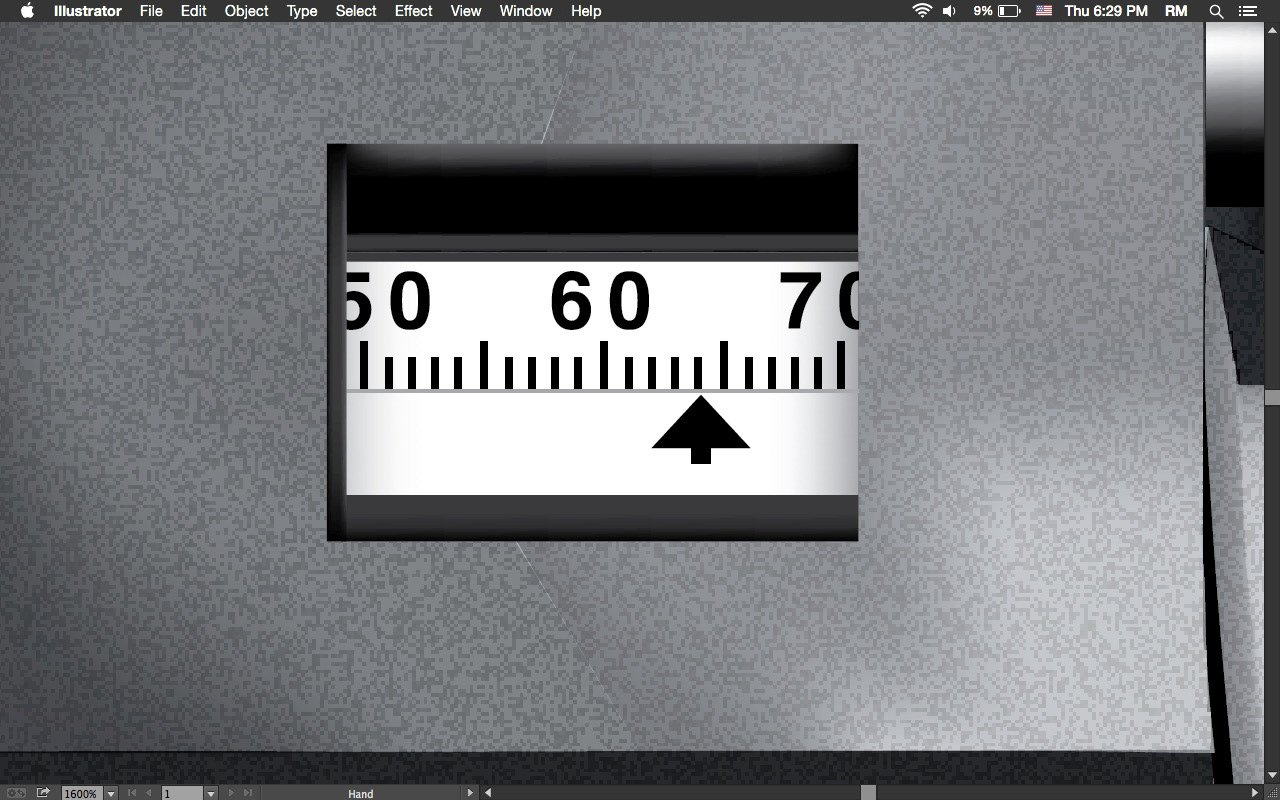
Task: Click horizontal scrollbar right arrow
Action: pos(1255,793)
